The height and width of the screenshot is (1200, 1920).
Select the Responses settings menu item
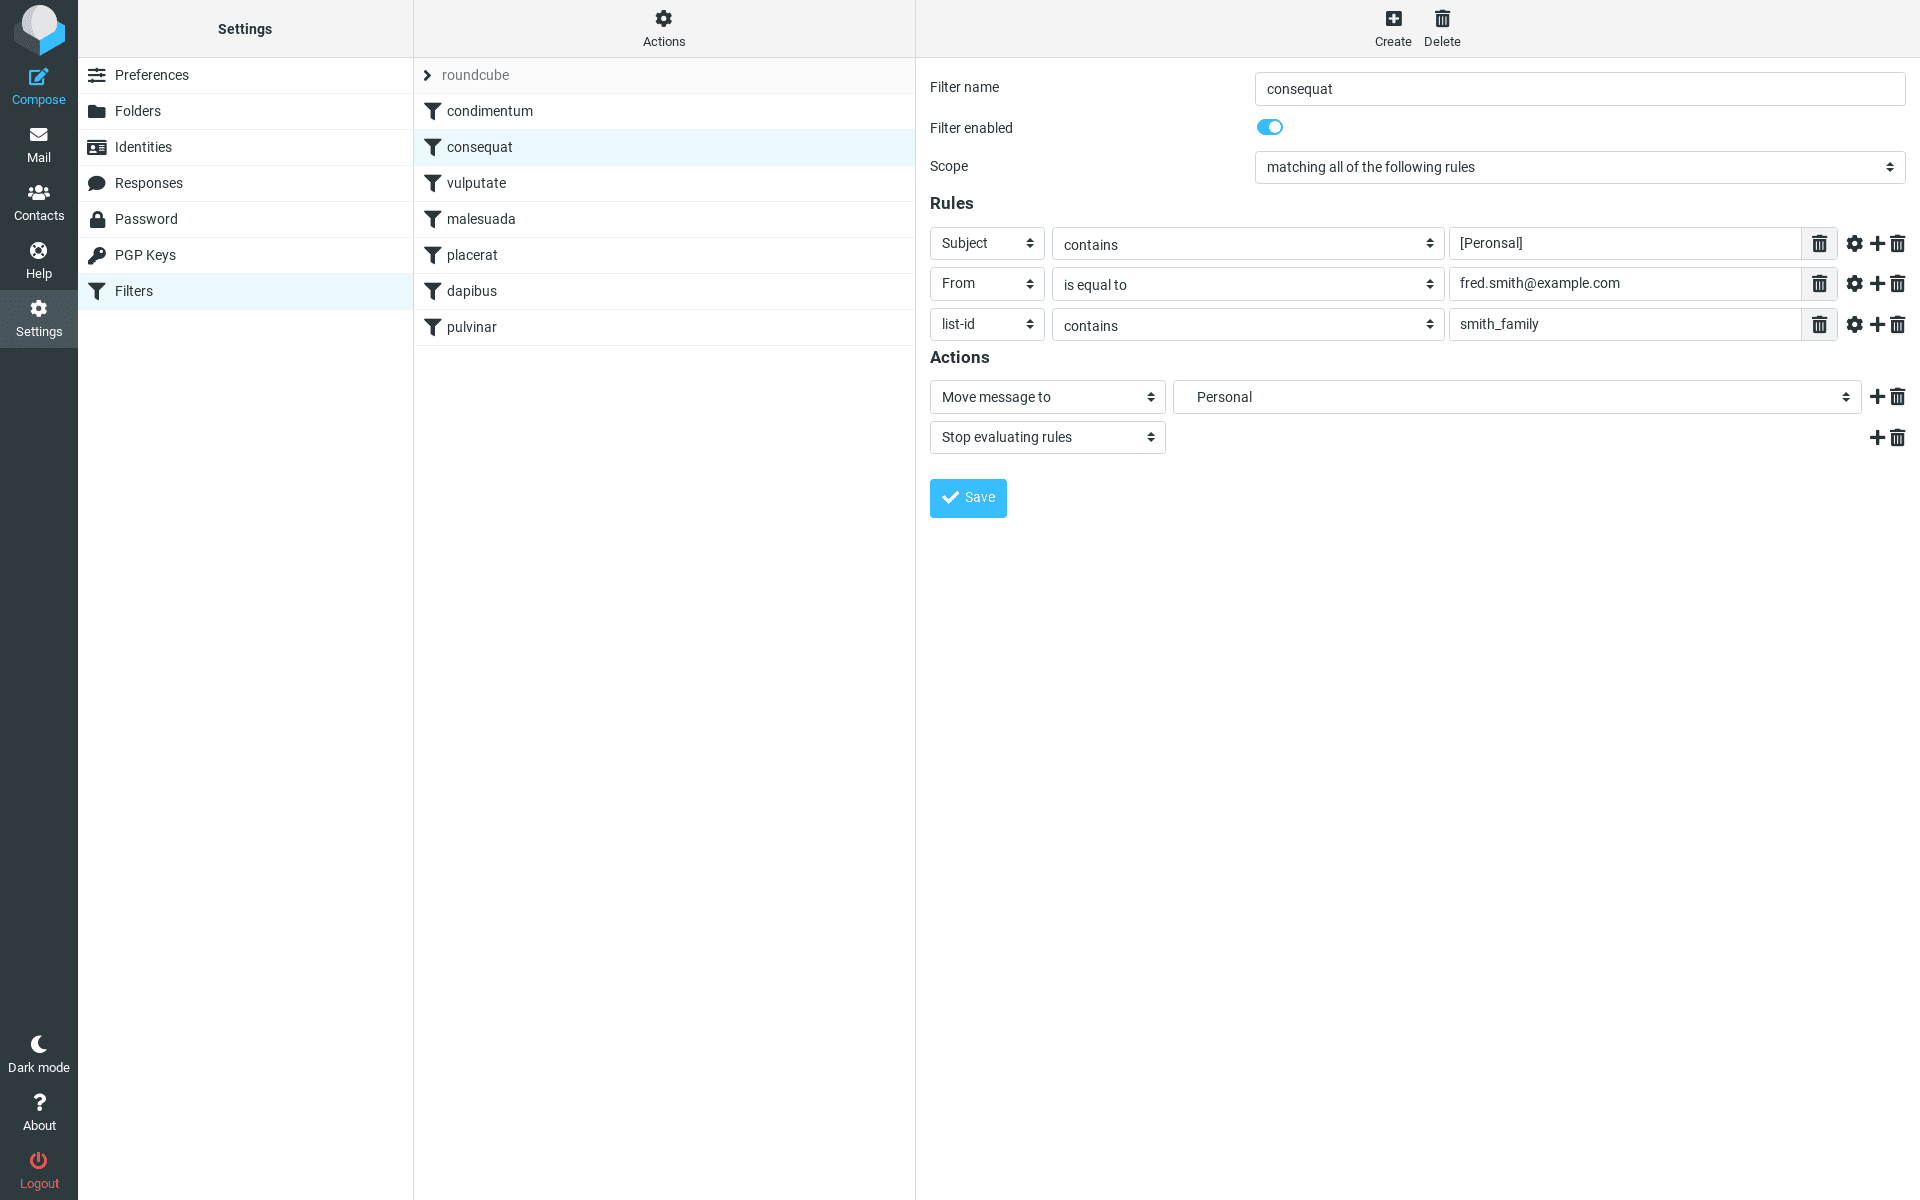tap(149, 182)
